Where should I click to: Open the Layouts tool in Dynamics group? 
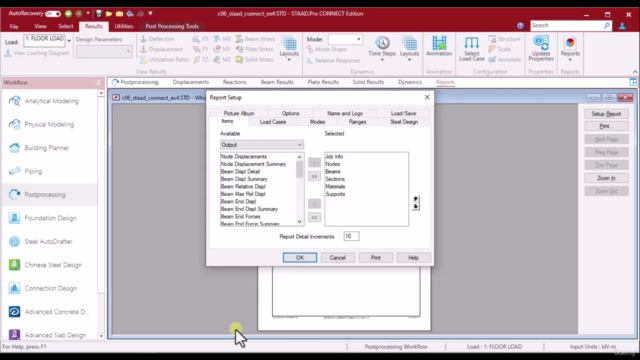(409, 48)
